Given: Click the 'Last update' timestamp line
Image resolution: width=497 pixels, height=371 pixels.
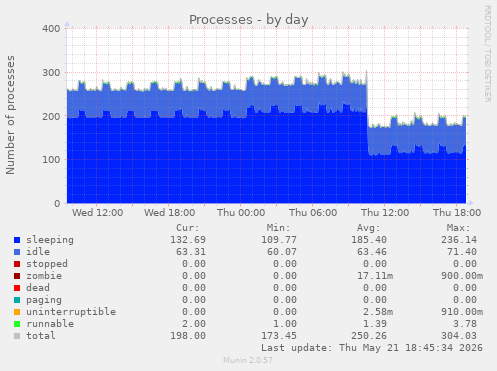Looking at the screenshot, I should click(372, 348).
